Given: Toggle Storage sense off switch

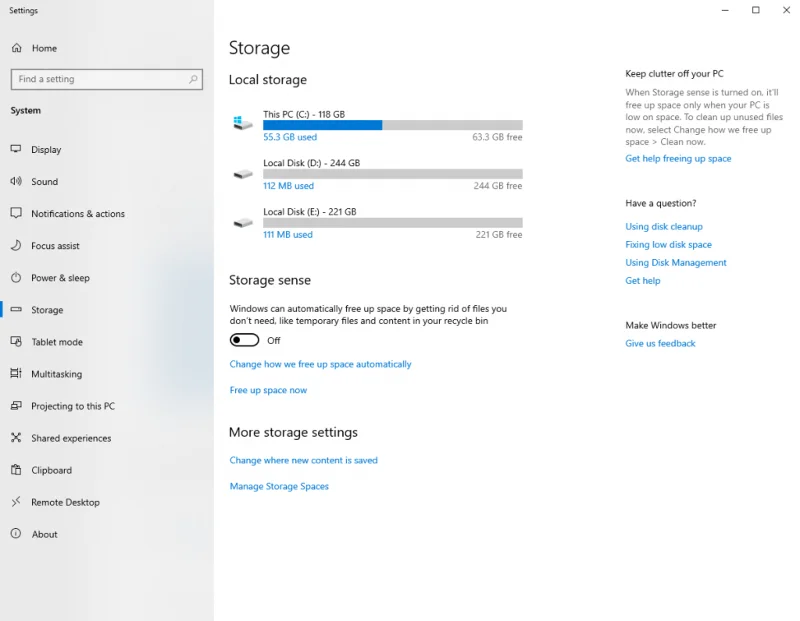Looking at the screenshot, I should (244, 339).
